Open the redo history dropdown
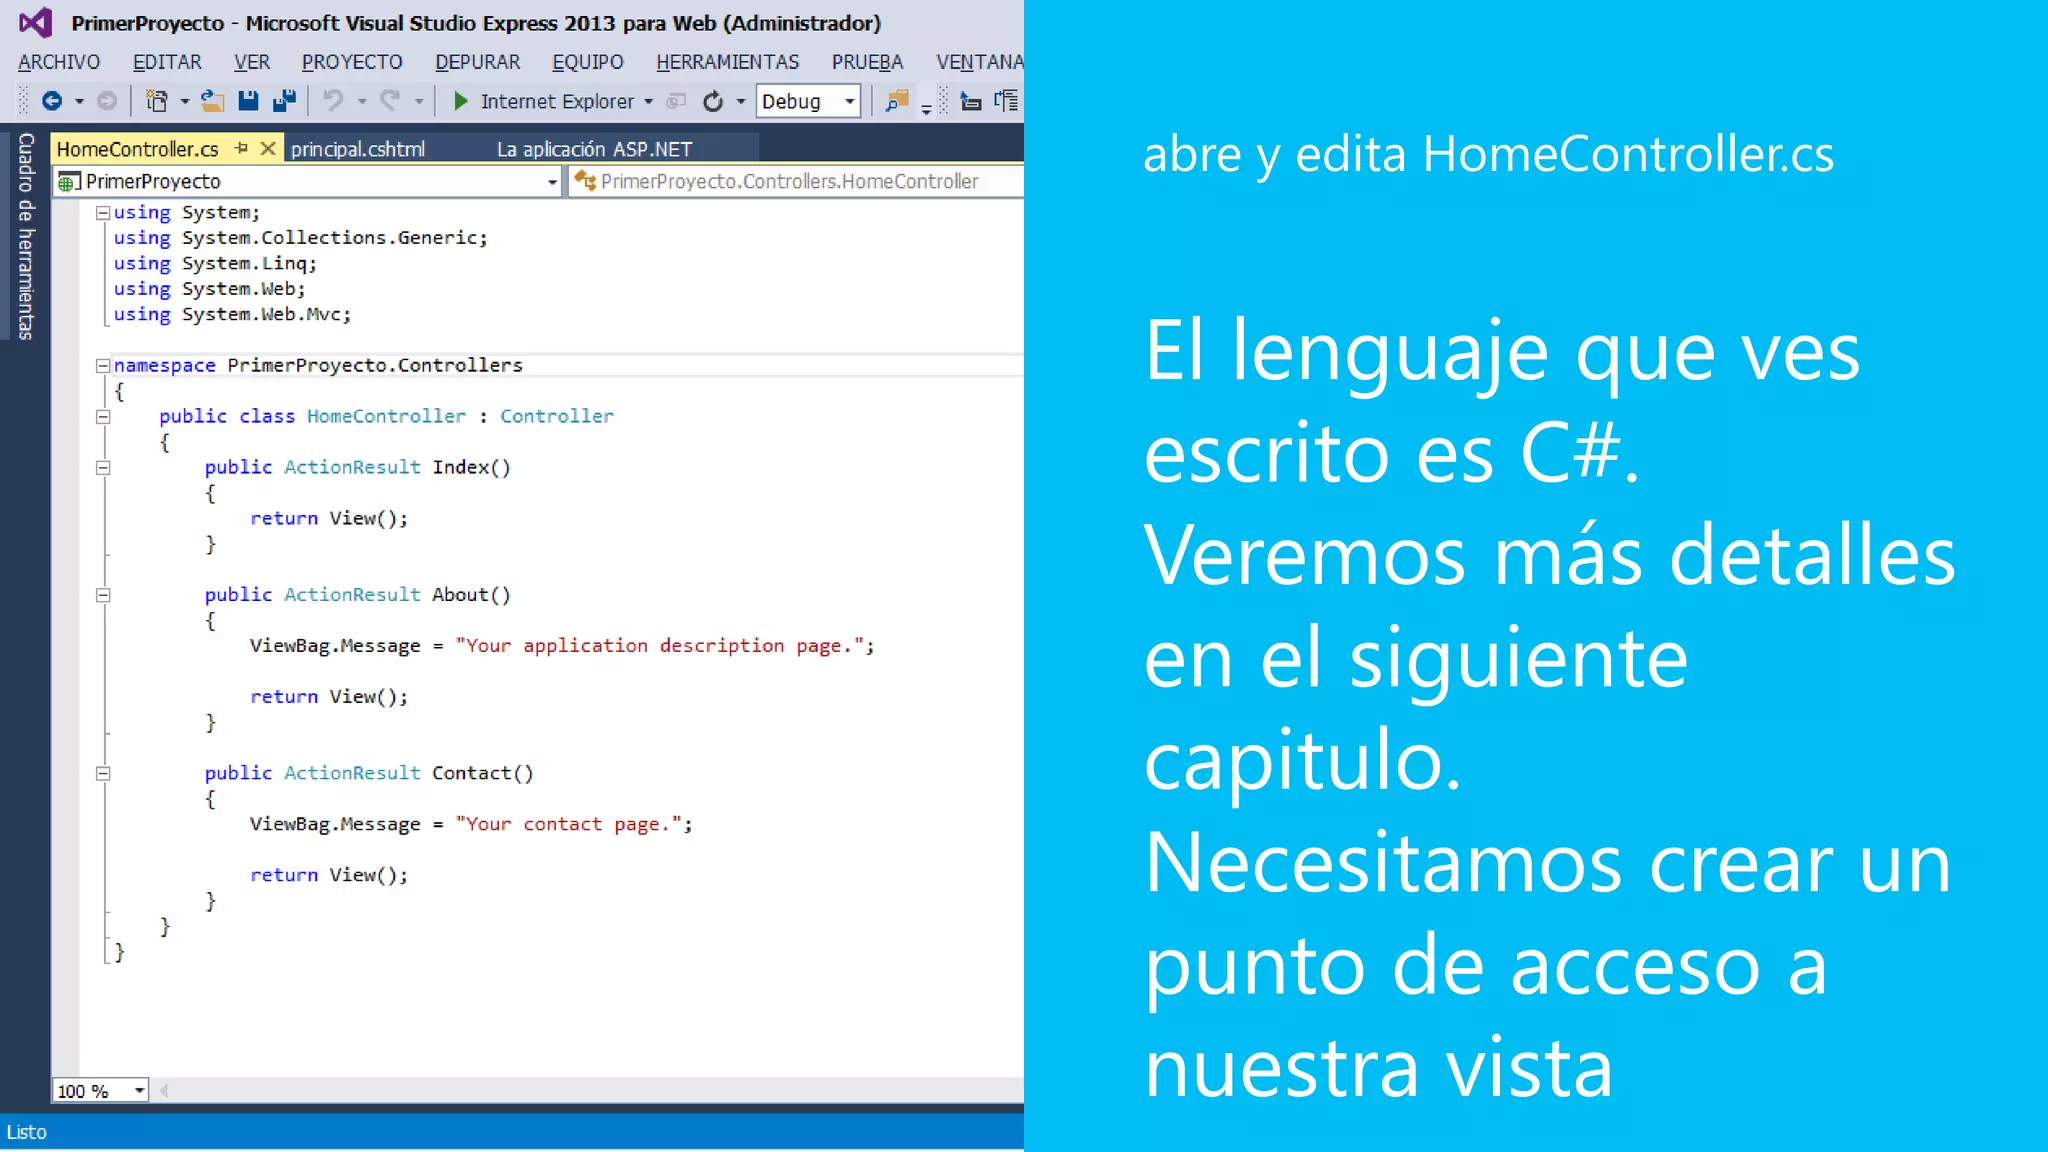The image size is (2048, 1152). [x=419, y=101]
